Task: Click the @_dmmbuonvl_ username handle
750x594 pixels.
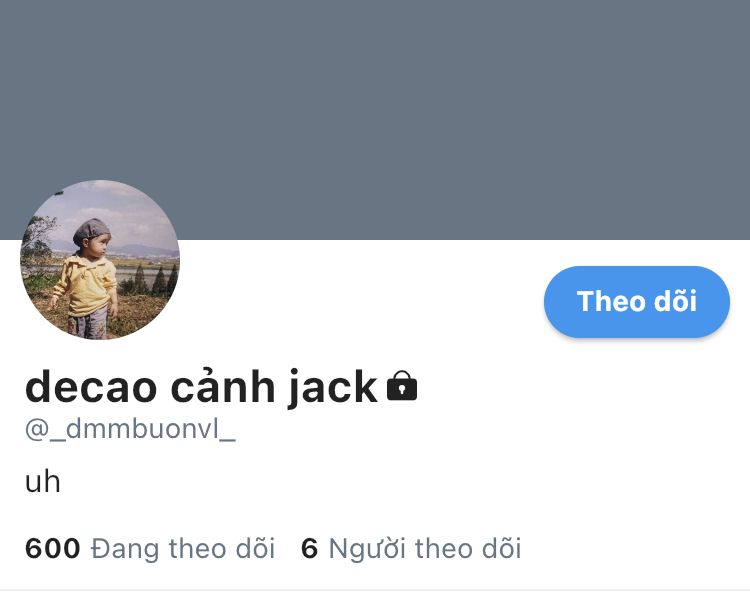Action: click(130, 429)
